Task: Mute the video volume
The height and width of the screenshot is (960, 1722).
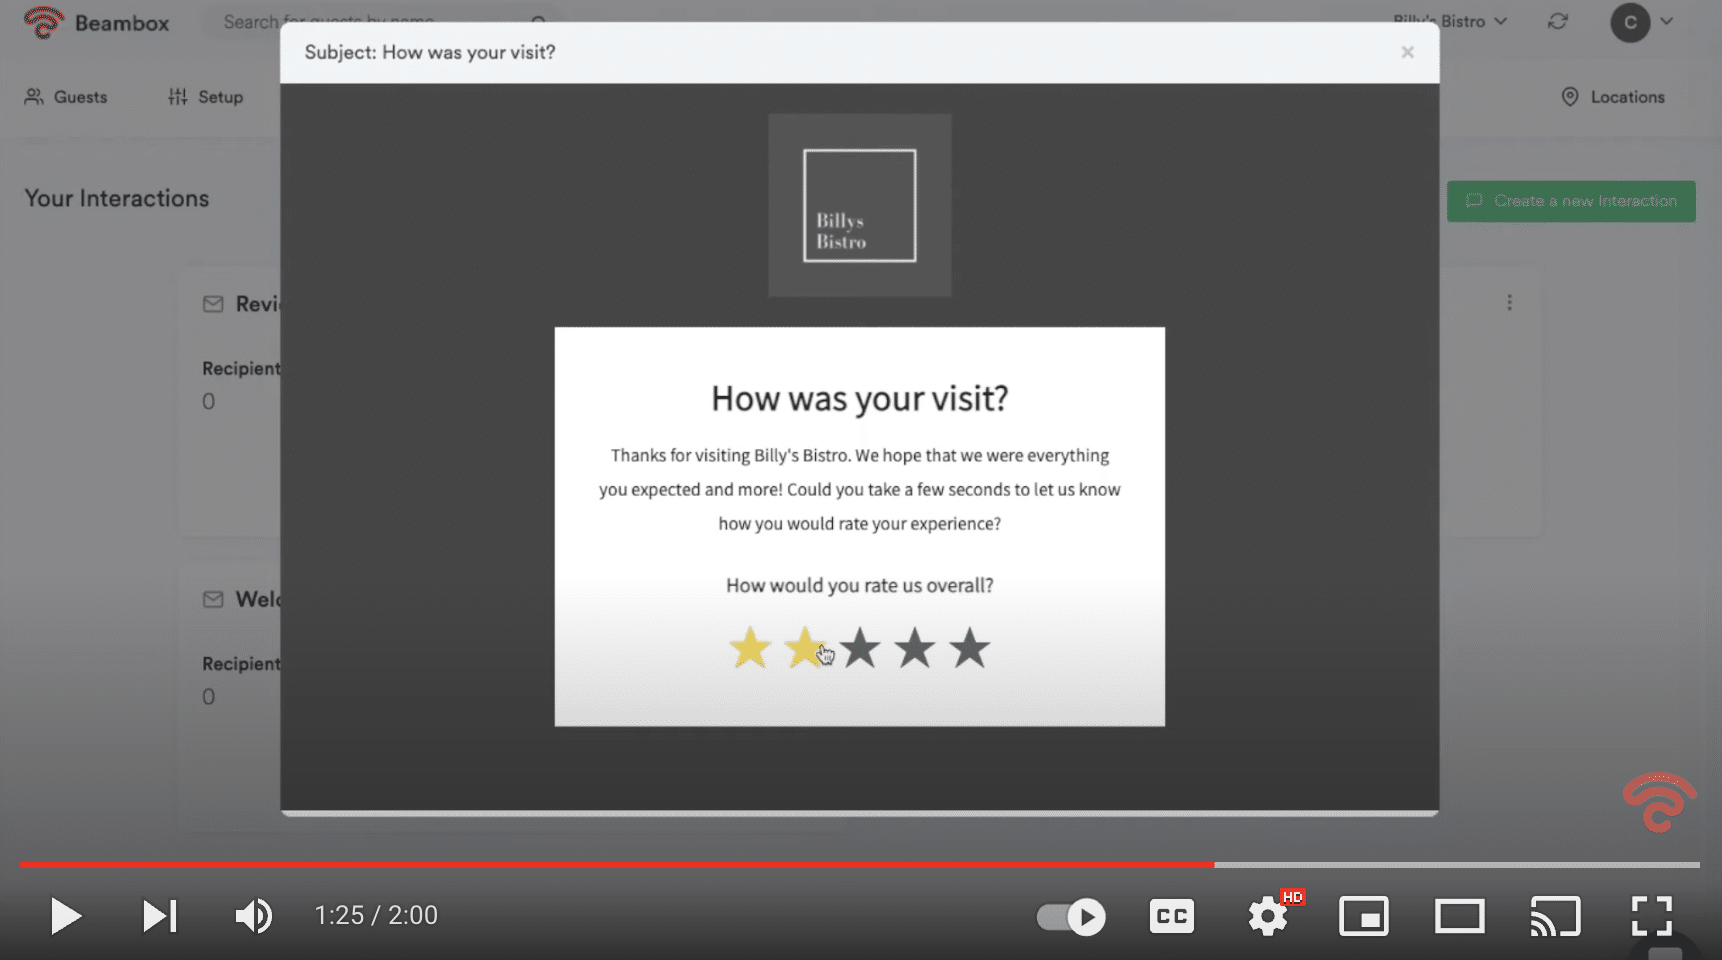Action: click(x=253, y=916)
